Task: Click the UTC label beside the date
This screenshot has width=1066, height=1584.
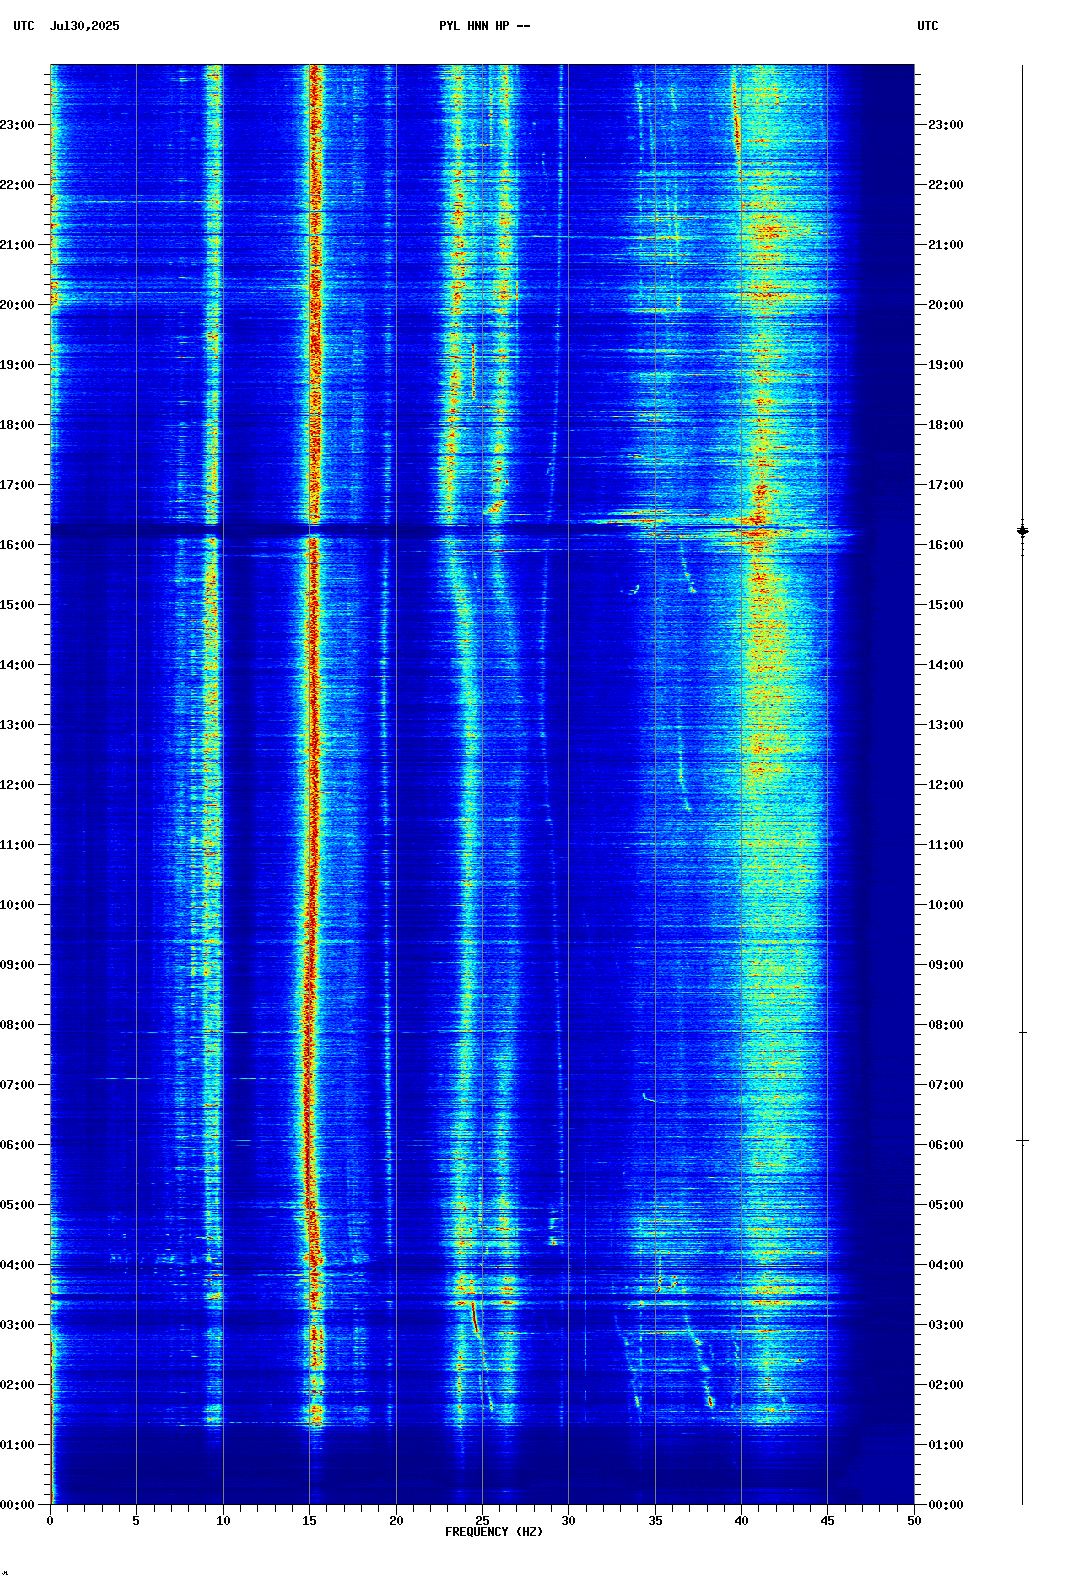Action: click(24, 26)
